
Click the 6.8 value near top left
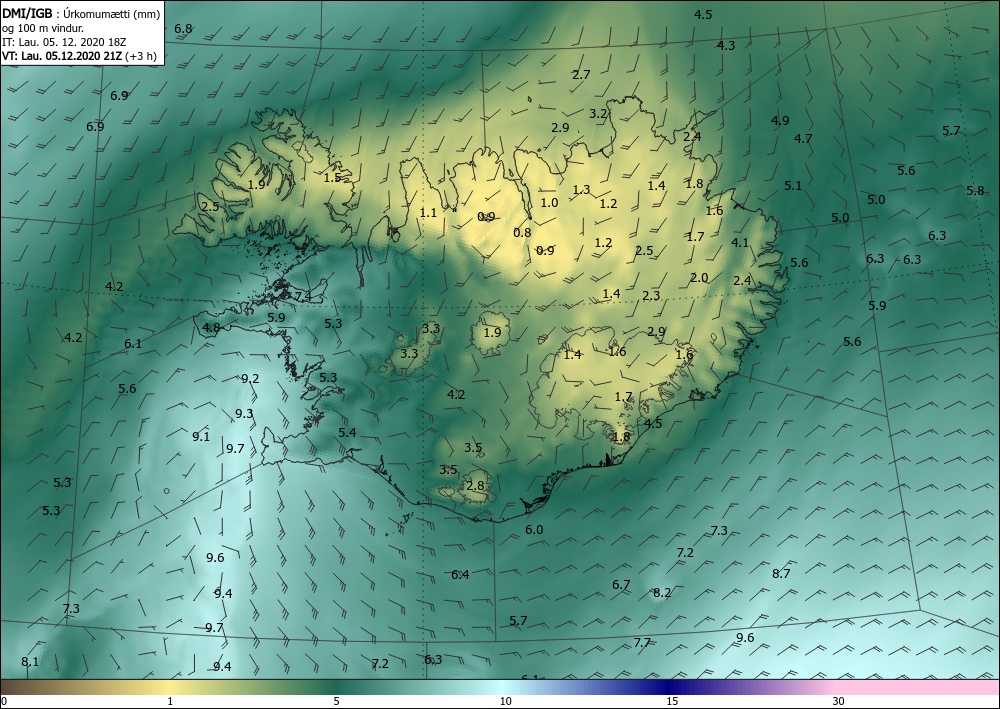(x=183, y=29)
